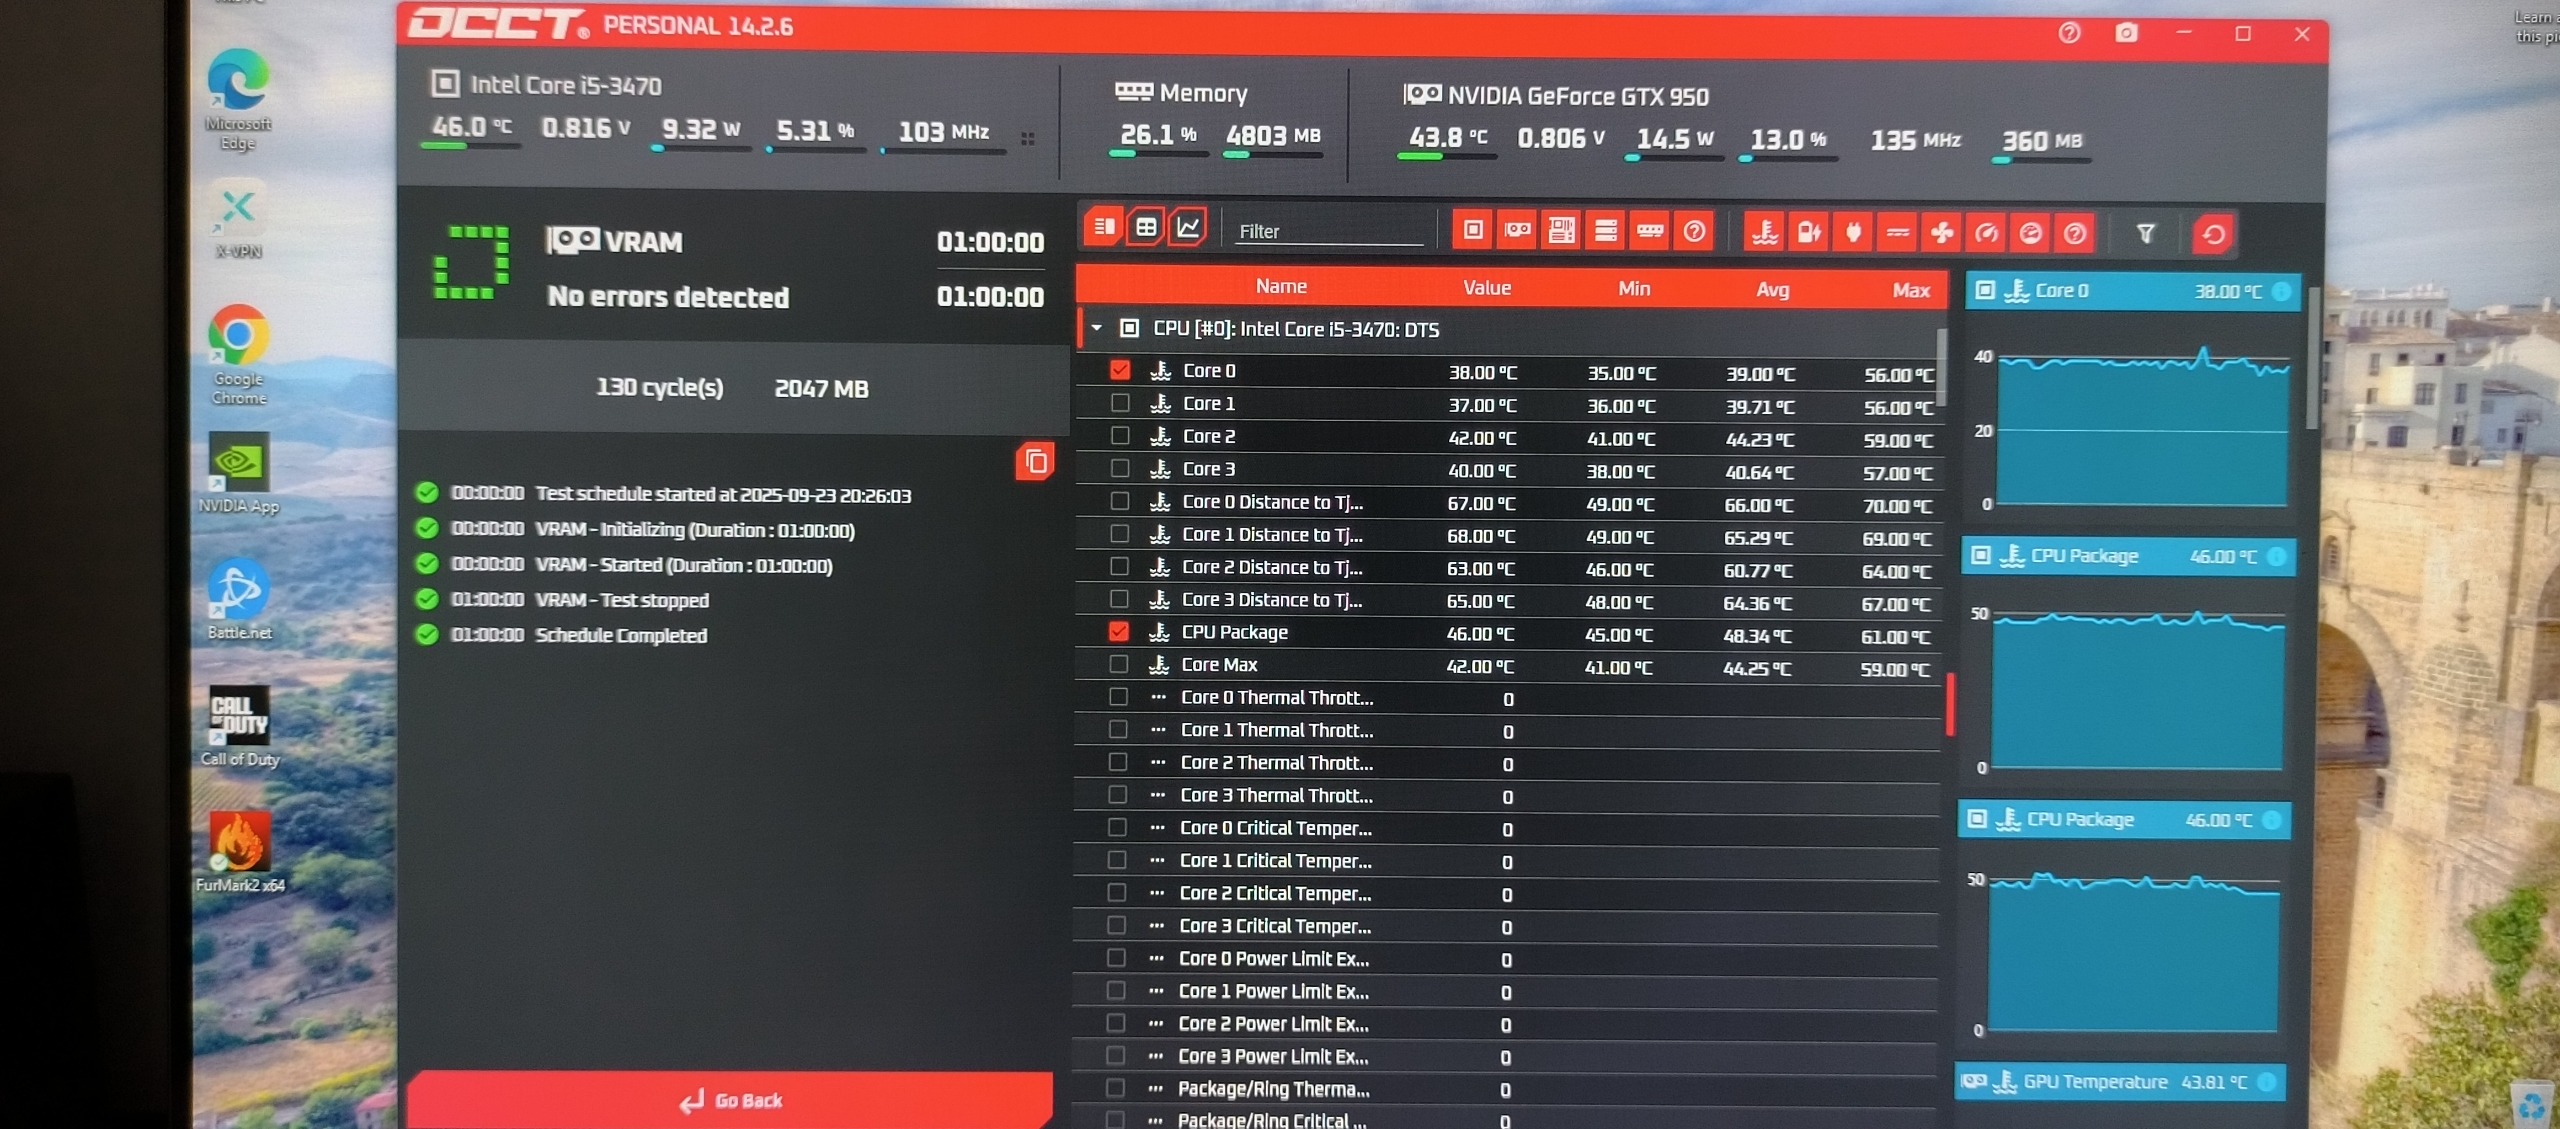
Task: Sort by the Min column header
Action: (1634, 289)
